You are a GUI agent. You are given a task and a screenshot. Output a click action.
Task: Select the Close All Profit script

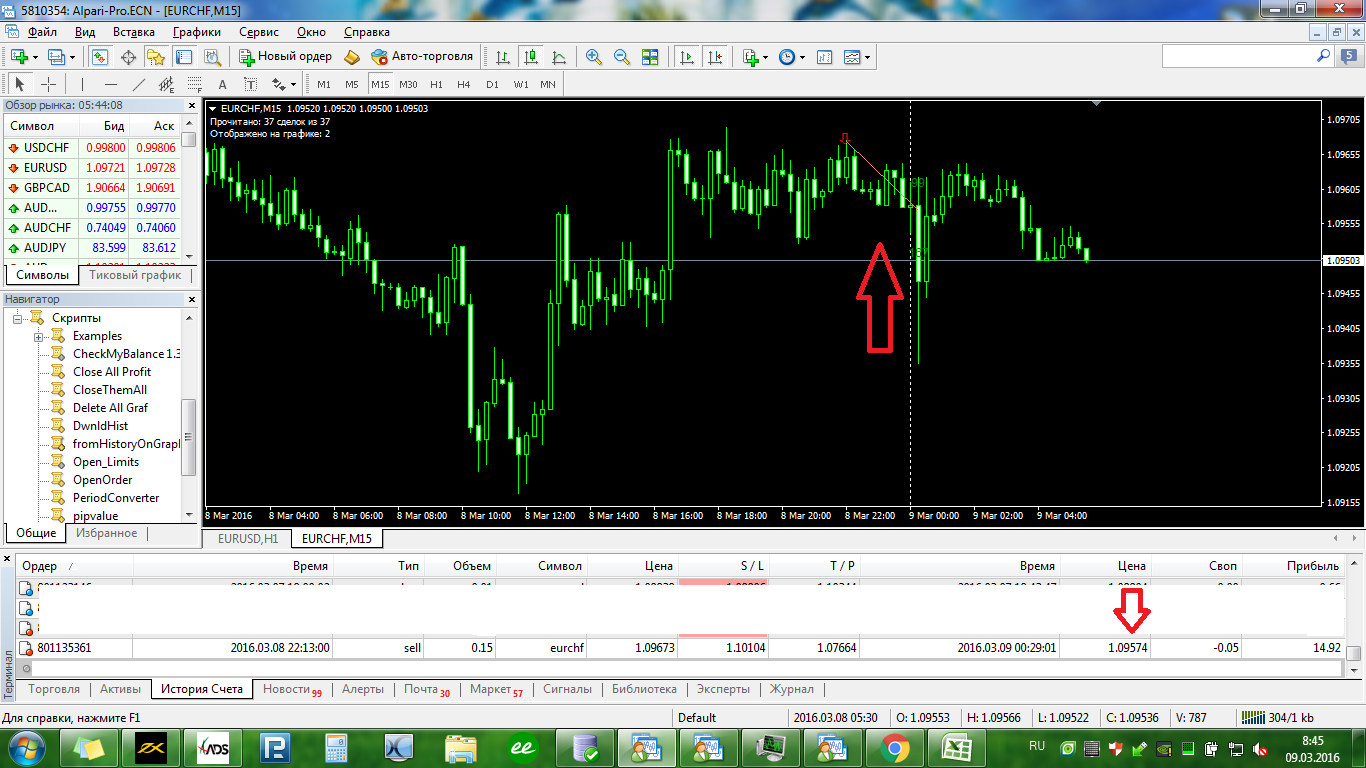click(x=112, y=372)
